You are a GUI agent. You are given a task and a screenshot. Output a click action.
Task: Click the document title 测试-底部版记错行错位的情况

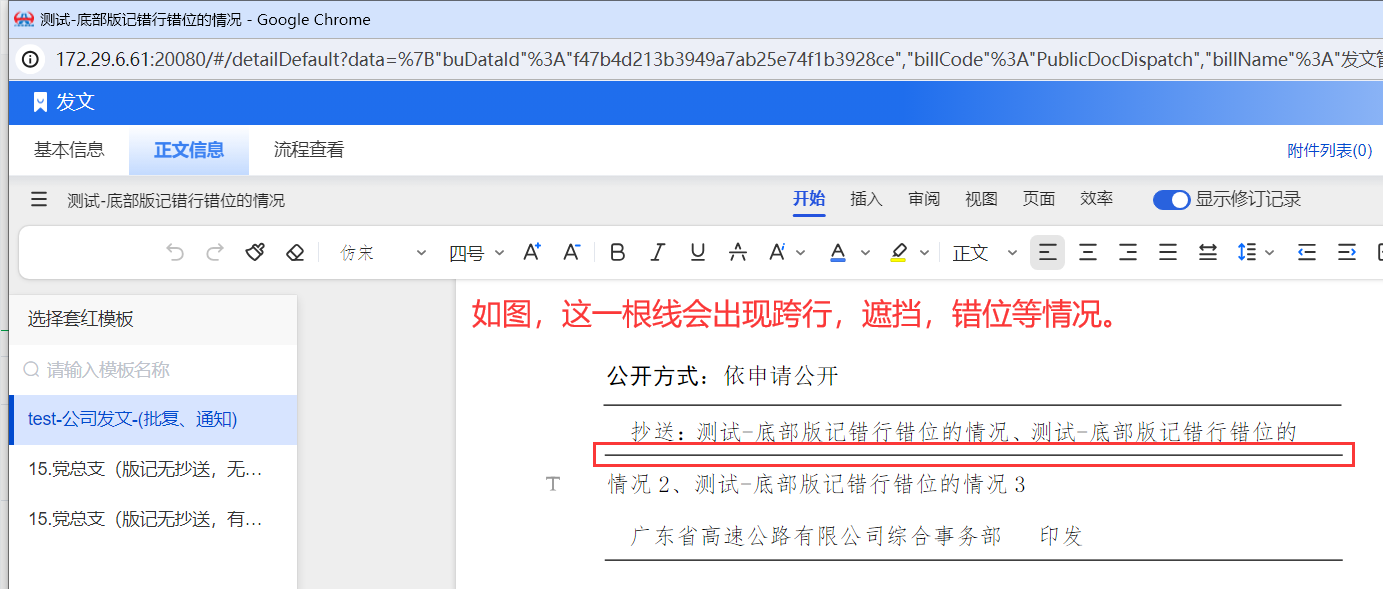176,200
